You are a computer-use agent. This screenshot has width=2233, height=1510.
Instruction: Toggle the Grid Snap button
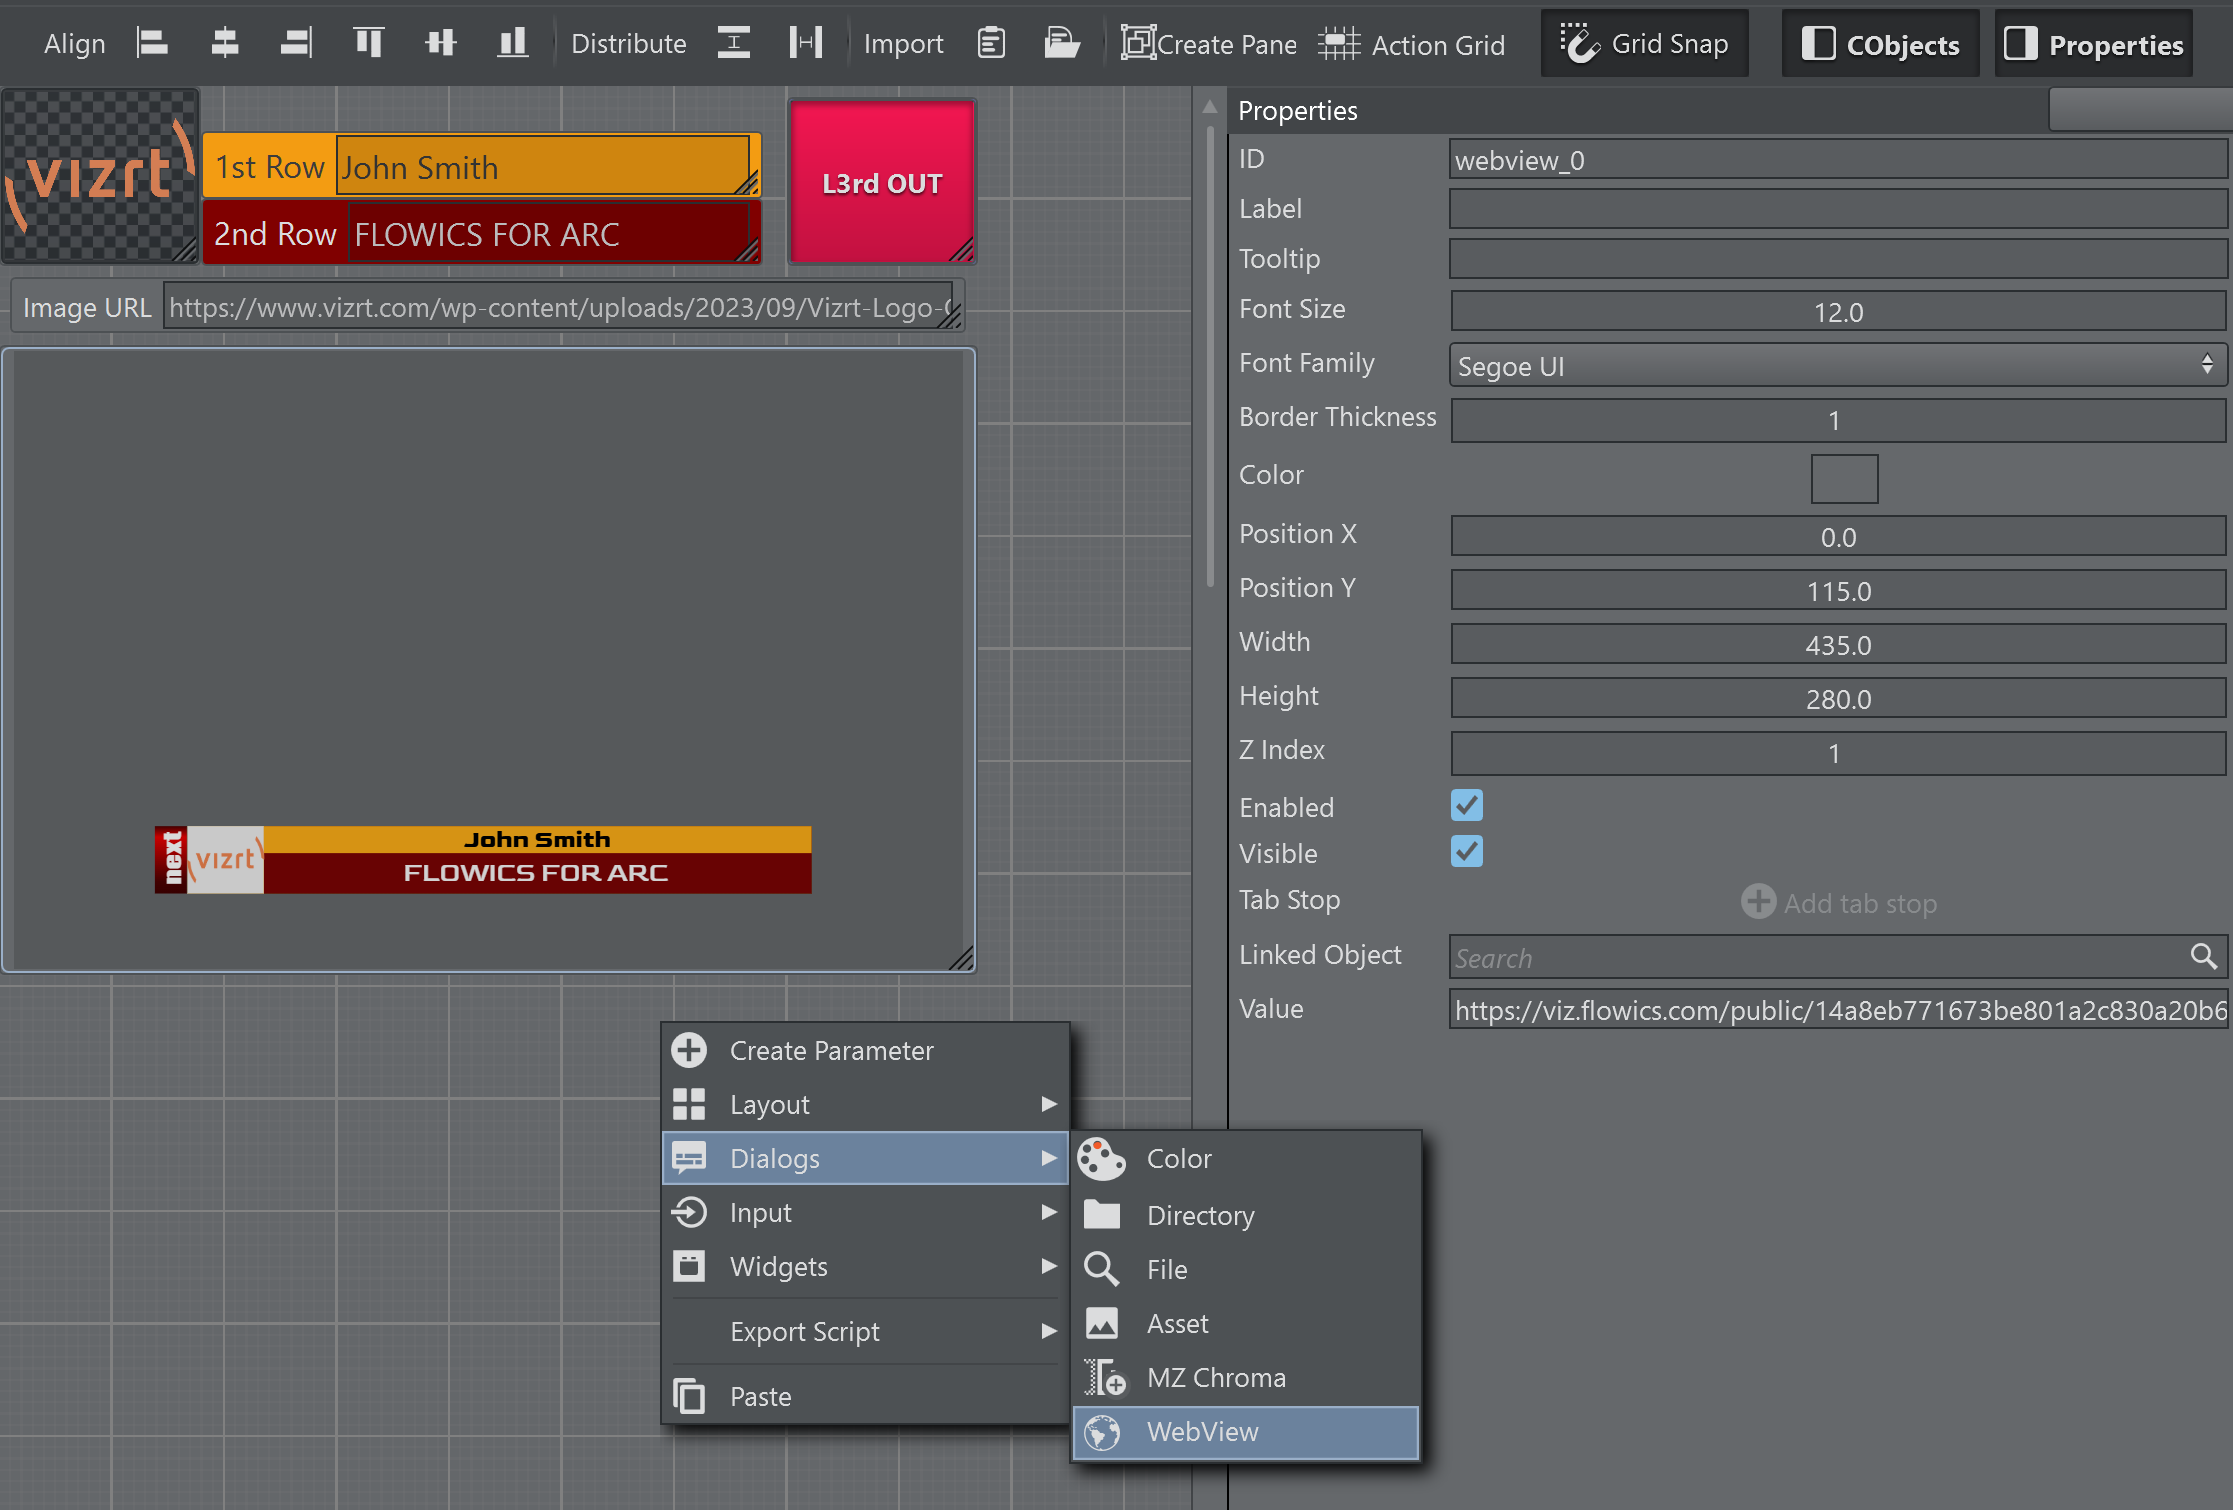tap(1645, 44)
